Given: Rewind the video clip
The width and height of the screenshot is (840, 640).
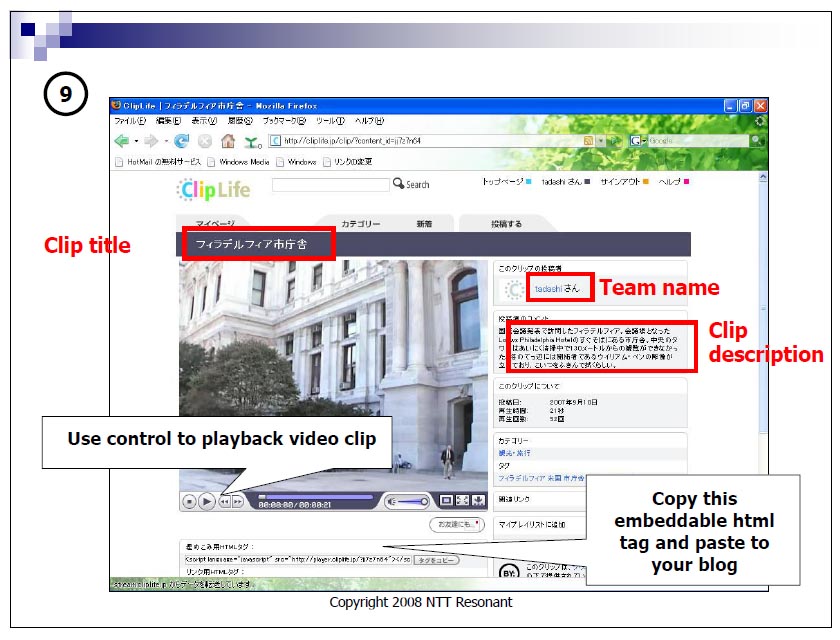Looking at the screenshot, I should pos(224,502).
